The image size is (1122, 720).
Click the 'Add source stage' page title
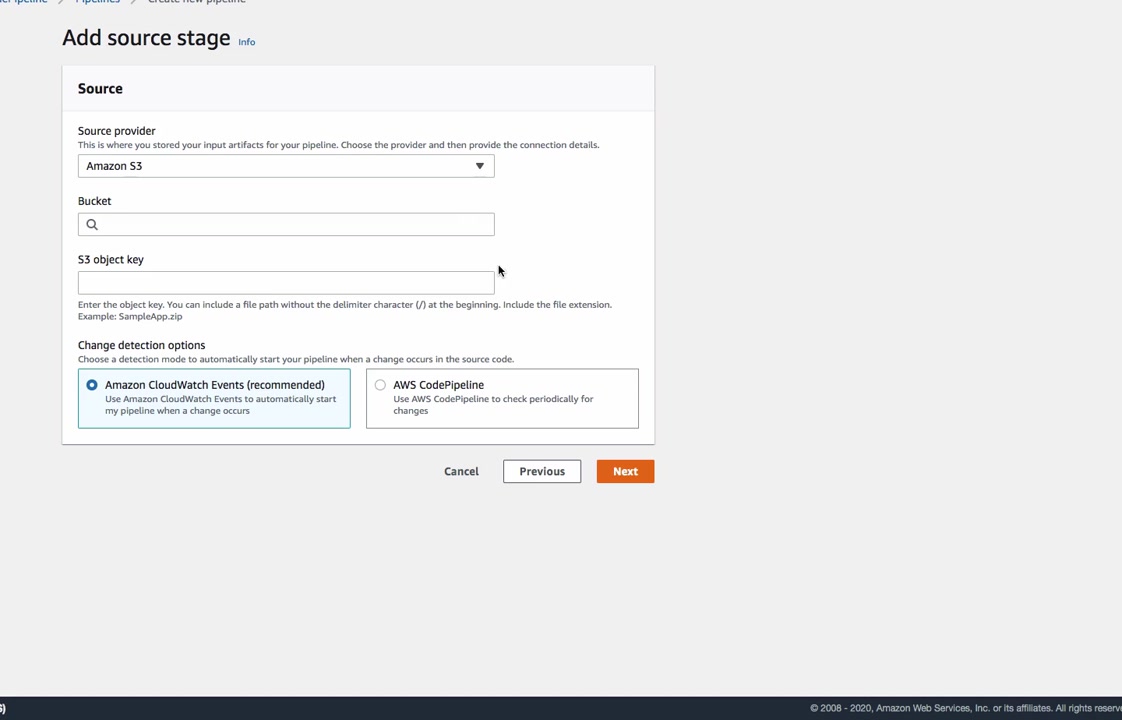pos(146,38)
